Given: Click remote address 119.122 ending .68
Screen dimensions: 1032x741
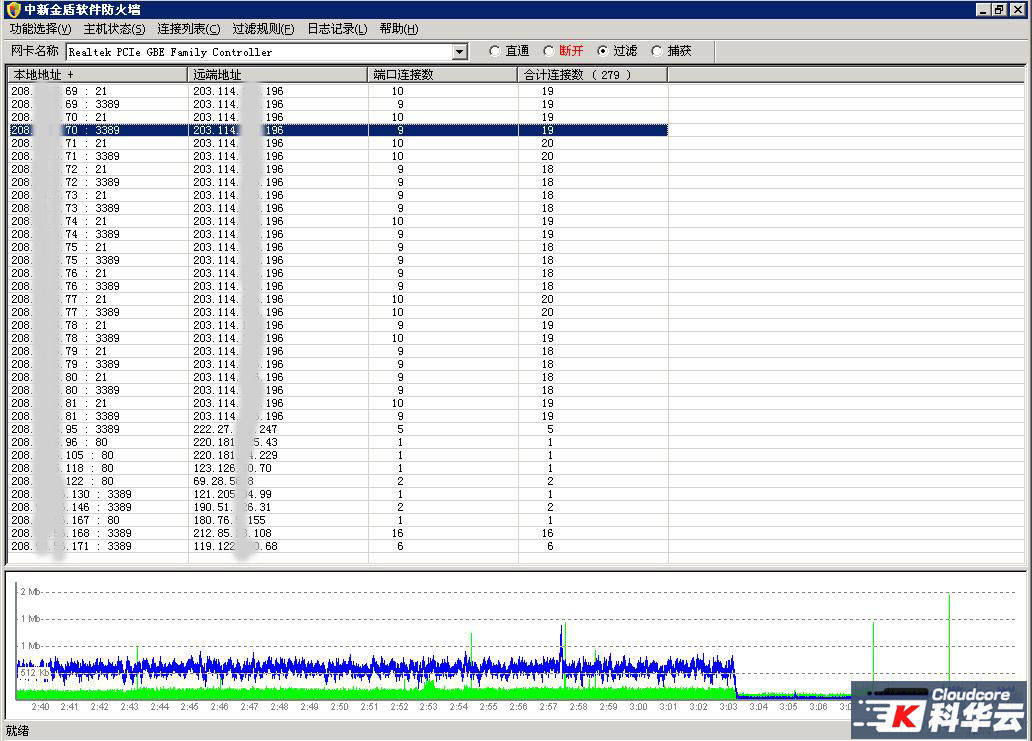Looking at the screenshot, I should point(235,546).
